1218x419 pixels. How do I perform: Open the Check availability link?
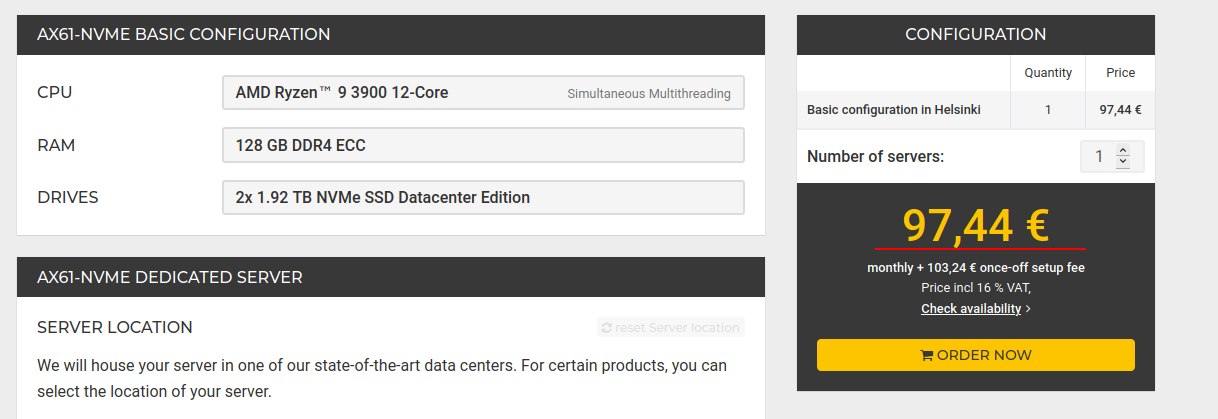click(971, 309)
